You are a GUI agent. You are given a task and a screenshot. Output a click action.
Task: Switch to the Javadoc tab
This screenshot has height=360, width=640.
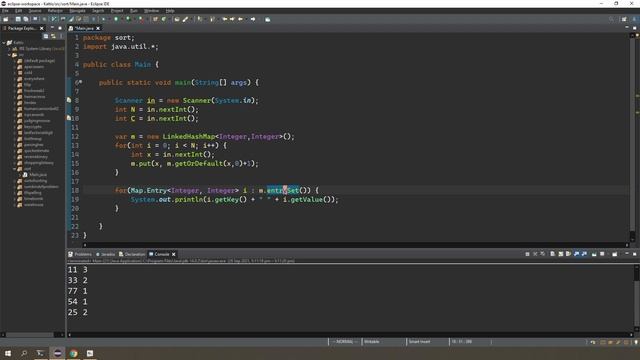[x=106, y=254]
